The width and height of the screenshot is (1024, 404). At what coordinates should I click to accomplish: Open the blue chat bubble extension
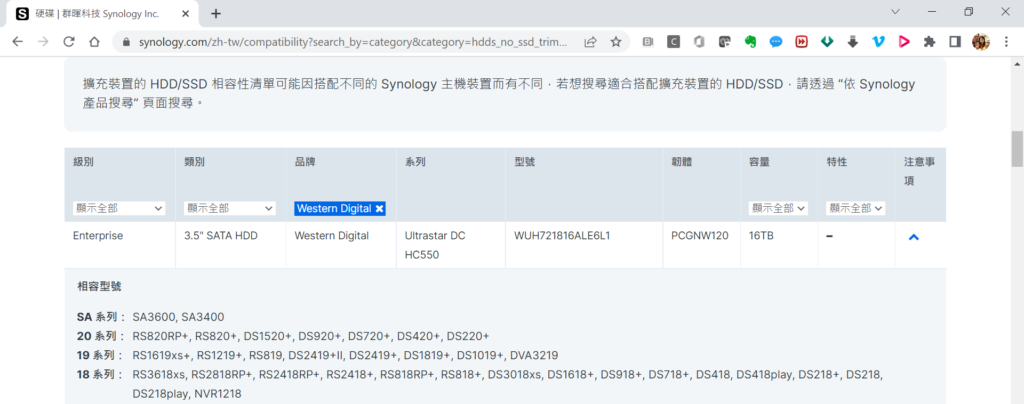pos(776,42)
